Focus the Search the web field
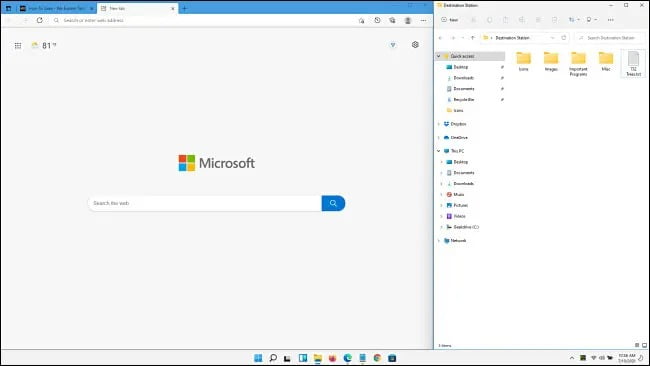Image resolution: width=650 pixels, height=366 pixels. click(x=205, y=203)
